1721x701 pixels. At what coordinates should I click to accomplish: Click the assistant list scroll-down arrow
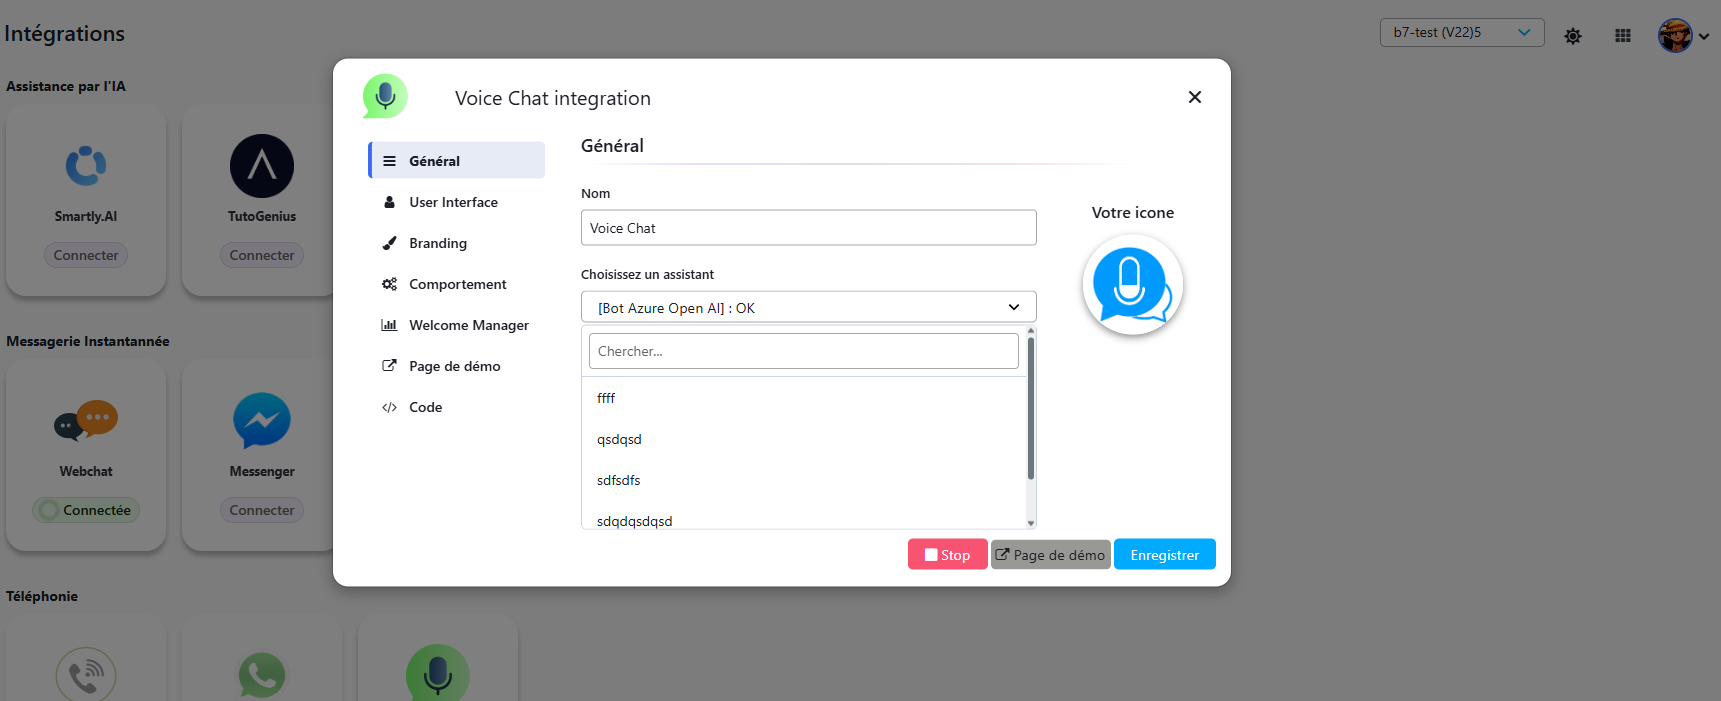point(1031,523)
